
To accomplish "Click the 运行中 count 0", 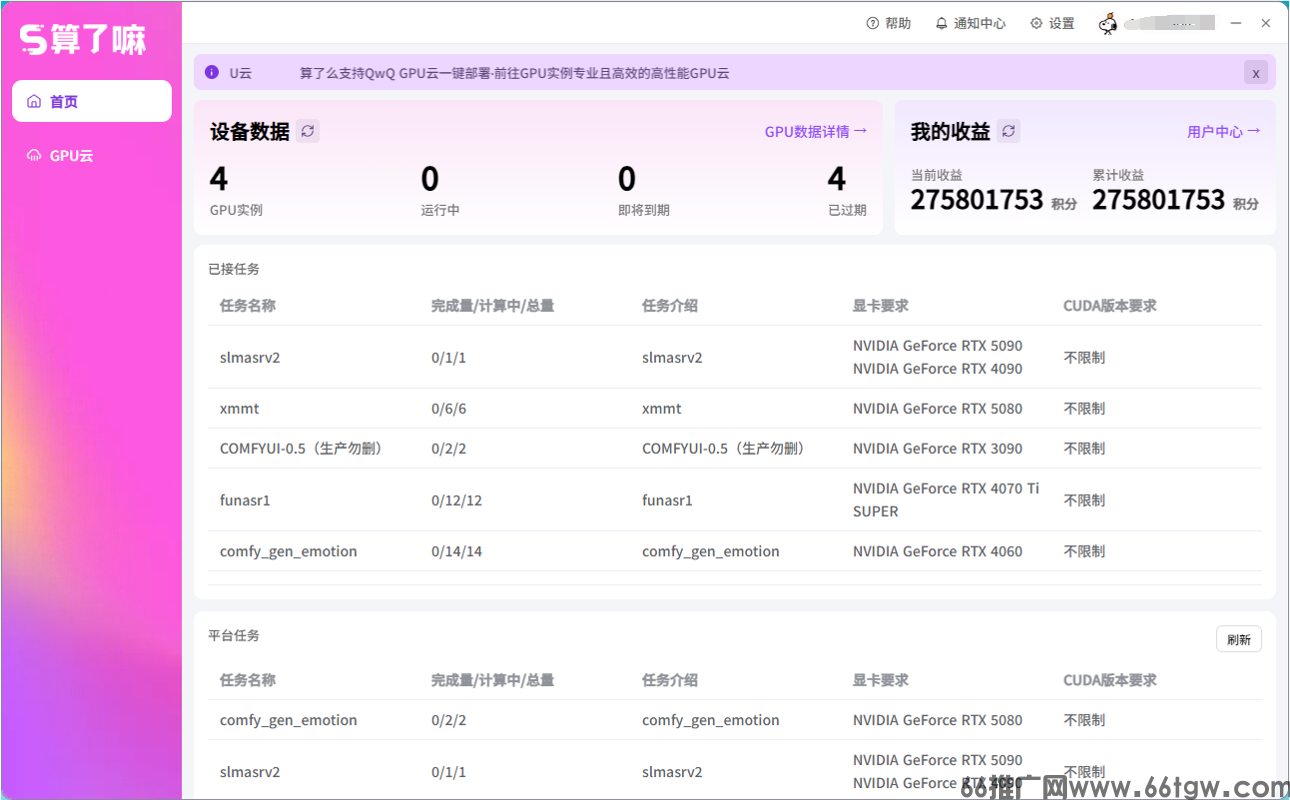I will (x=430, y=179).
